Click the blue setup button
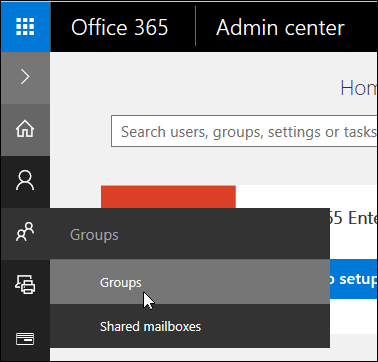Screen dimensions: 378x362 [353, 279]
